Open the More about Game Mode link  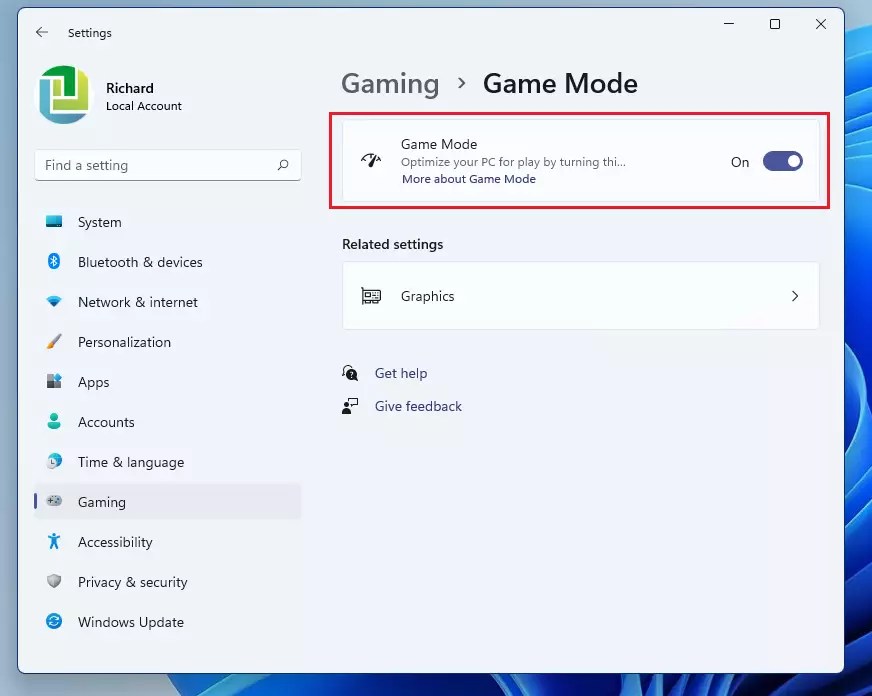click(x=468, y=179)
